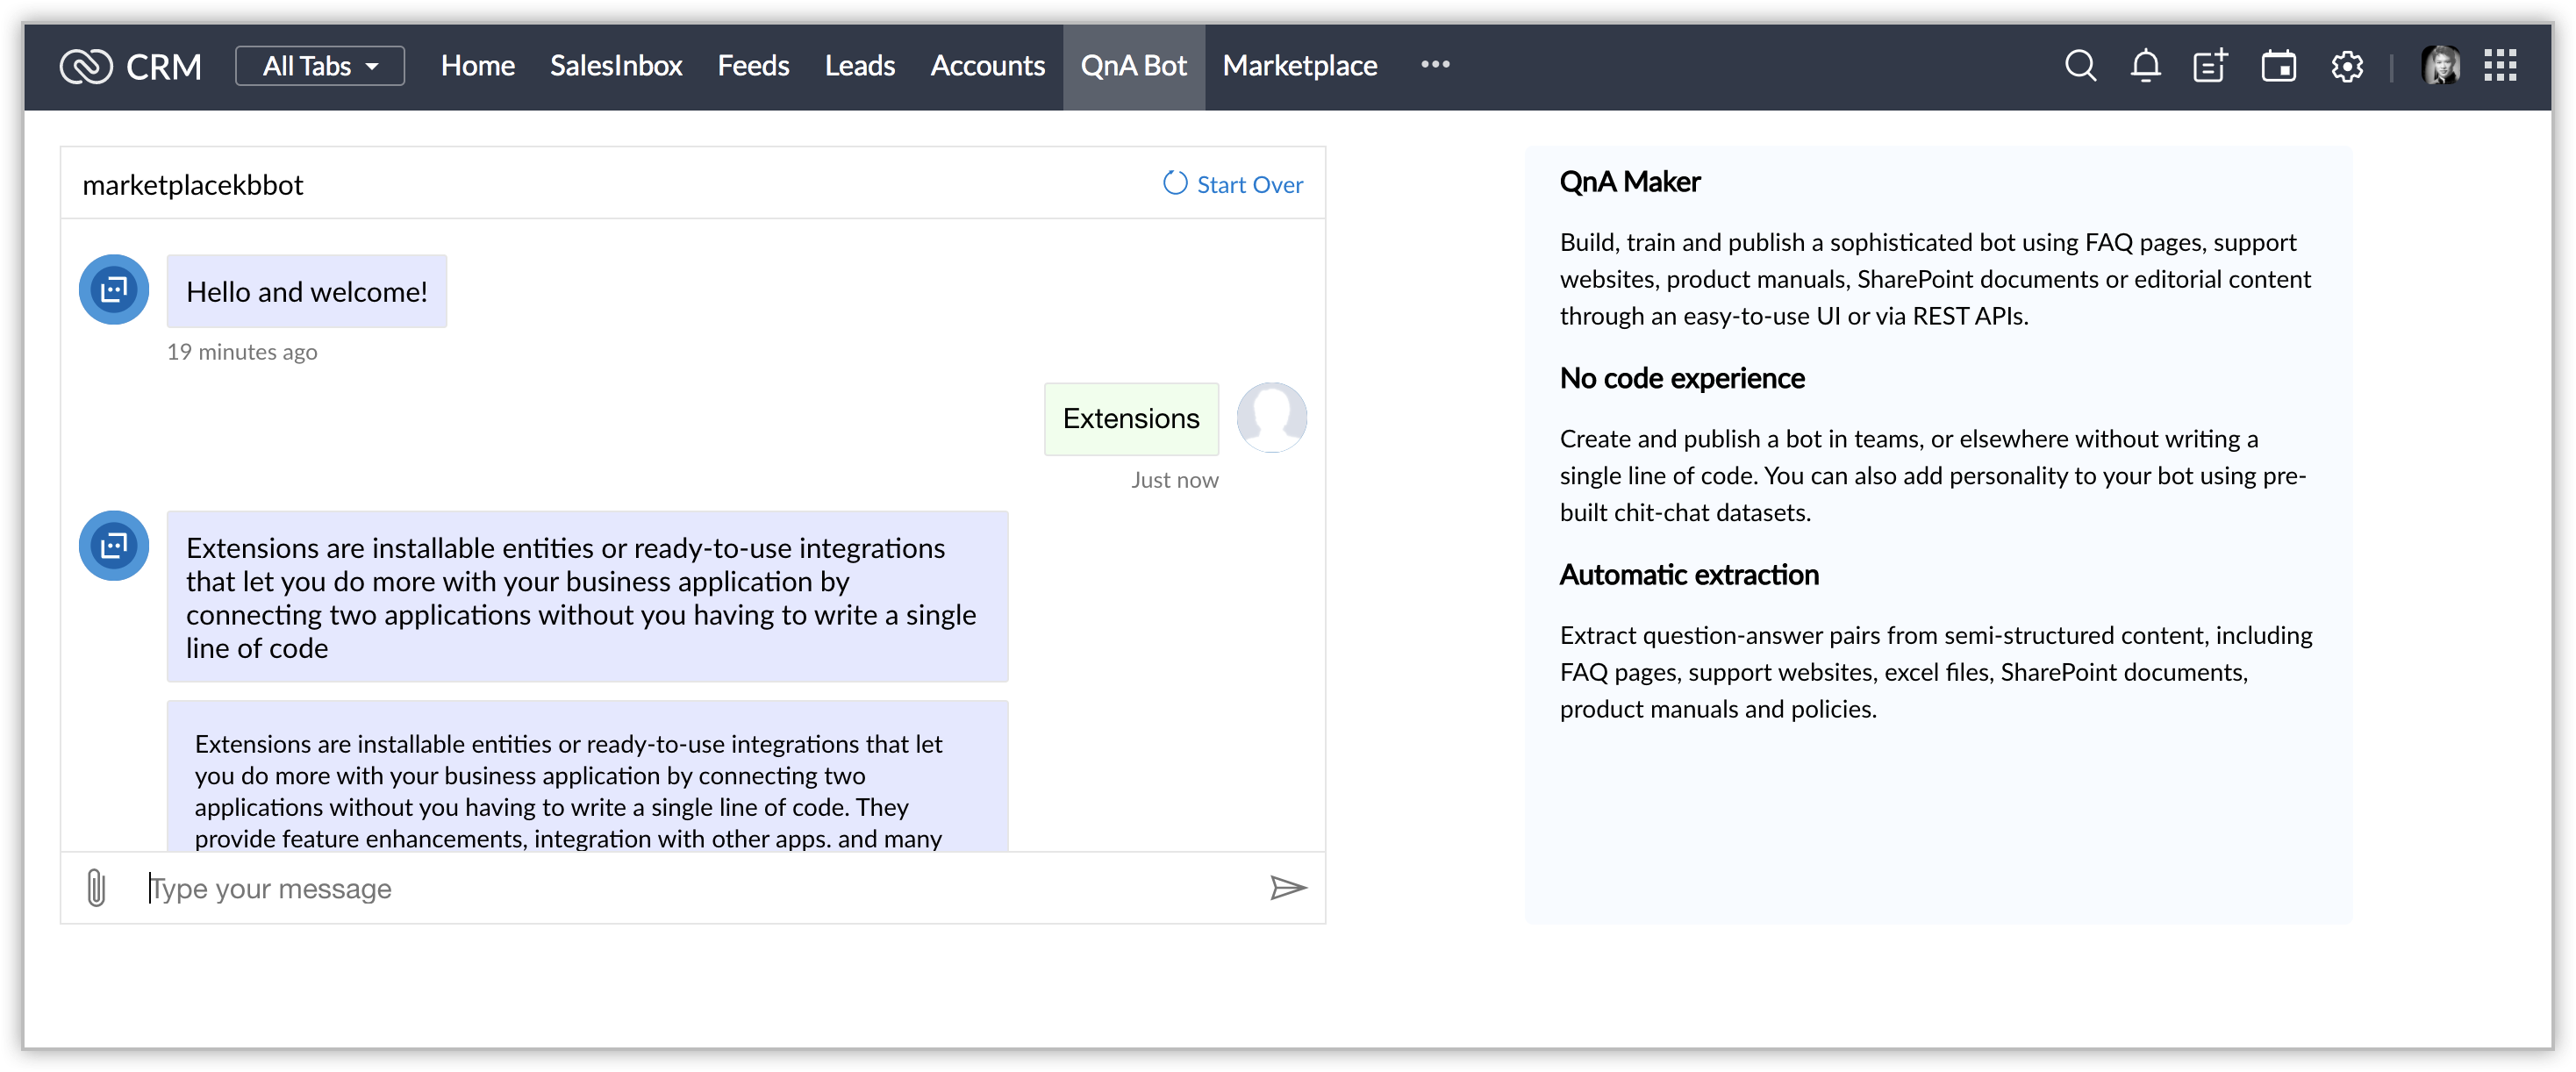Open the more tabs ellipsis menu
Image resolution: width=2576 pixels, height=1072 pixels.
(1435, 64)
